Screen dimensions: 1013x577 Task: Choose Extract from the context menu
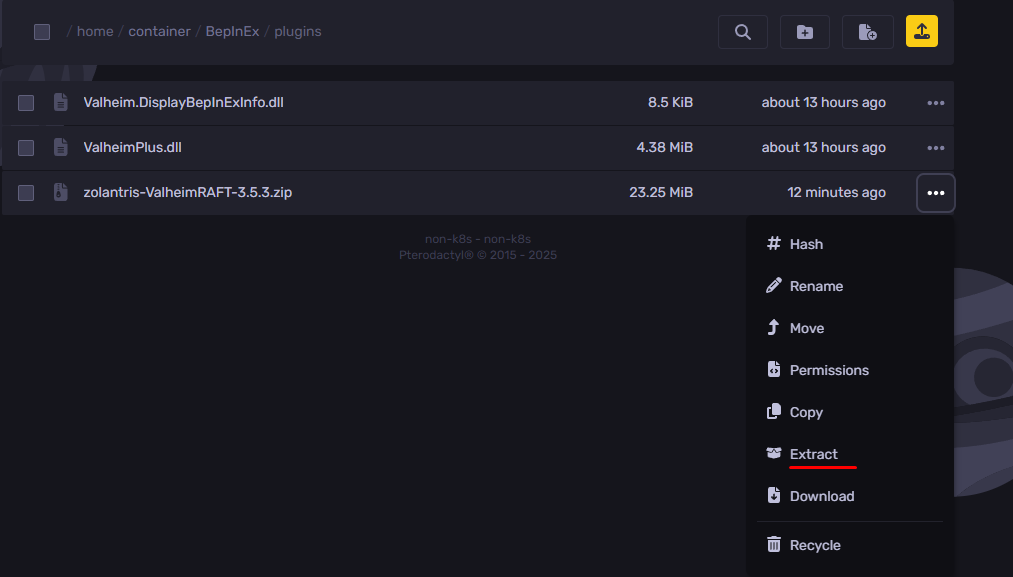(x=850, y=454)
